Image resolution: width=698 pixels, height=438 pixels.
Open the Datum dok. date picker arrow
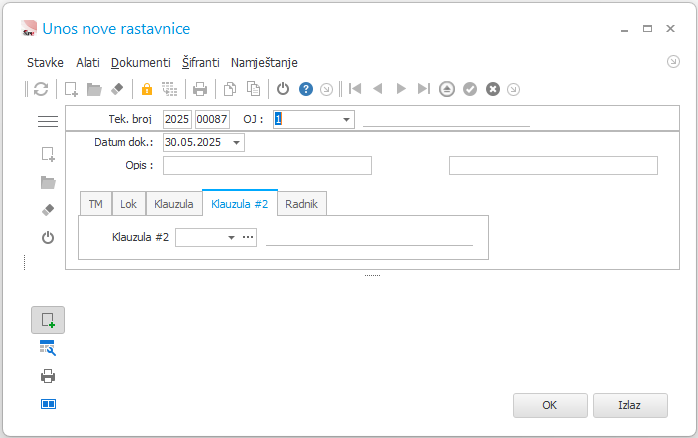237,142
